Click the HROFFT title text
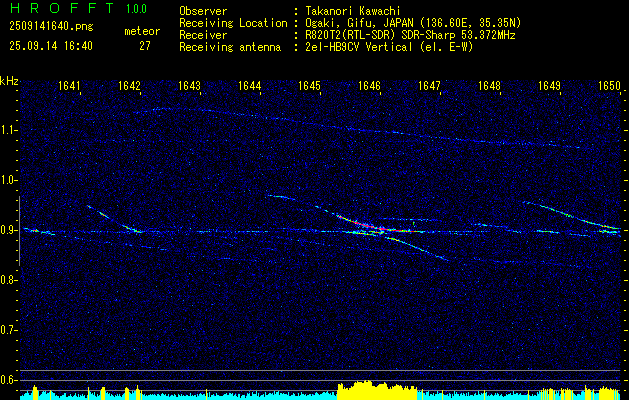The image size is (629, 400). 61,8
